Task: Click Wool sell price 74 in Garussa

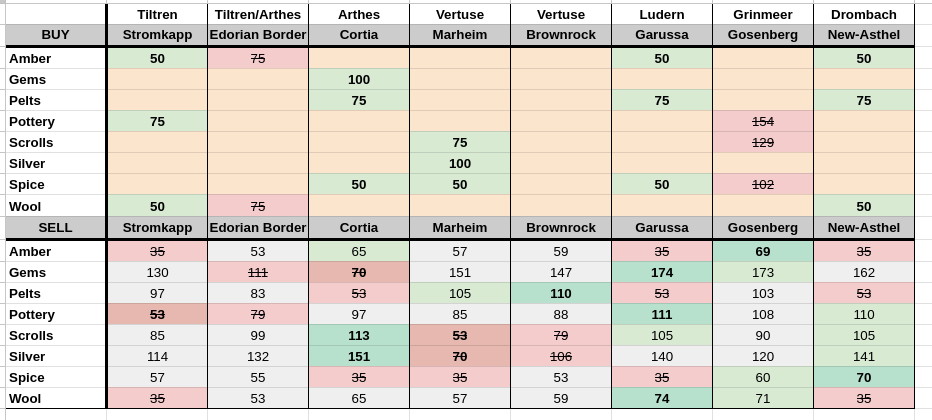Action: (661, 398)
